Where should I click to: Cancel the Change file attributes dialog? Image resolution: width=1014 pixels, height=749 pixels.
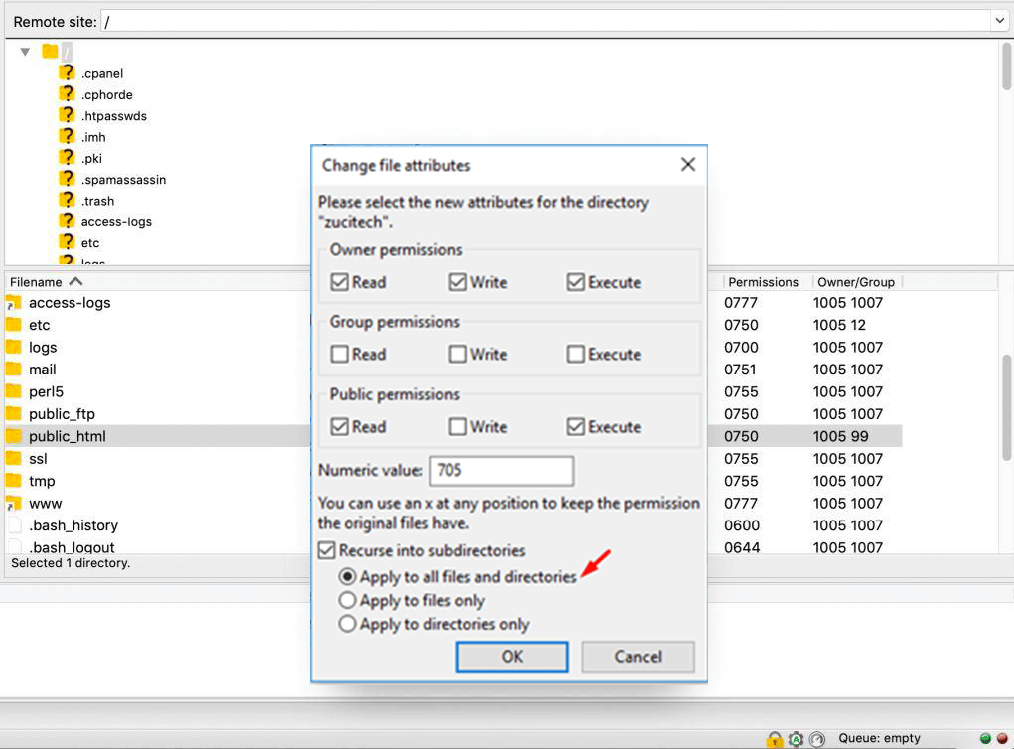point(638,657)
